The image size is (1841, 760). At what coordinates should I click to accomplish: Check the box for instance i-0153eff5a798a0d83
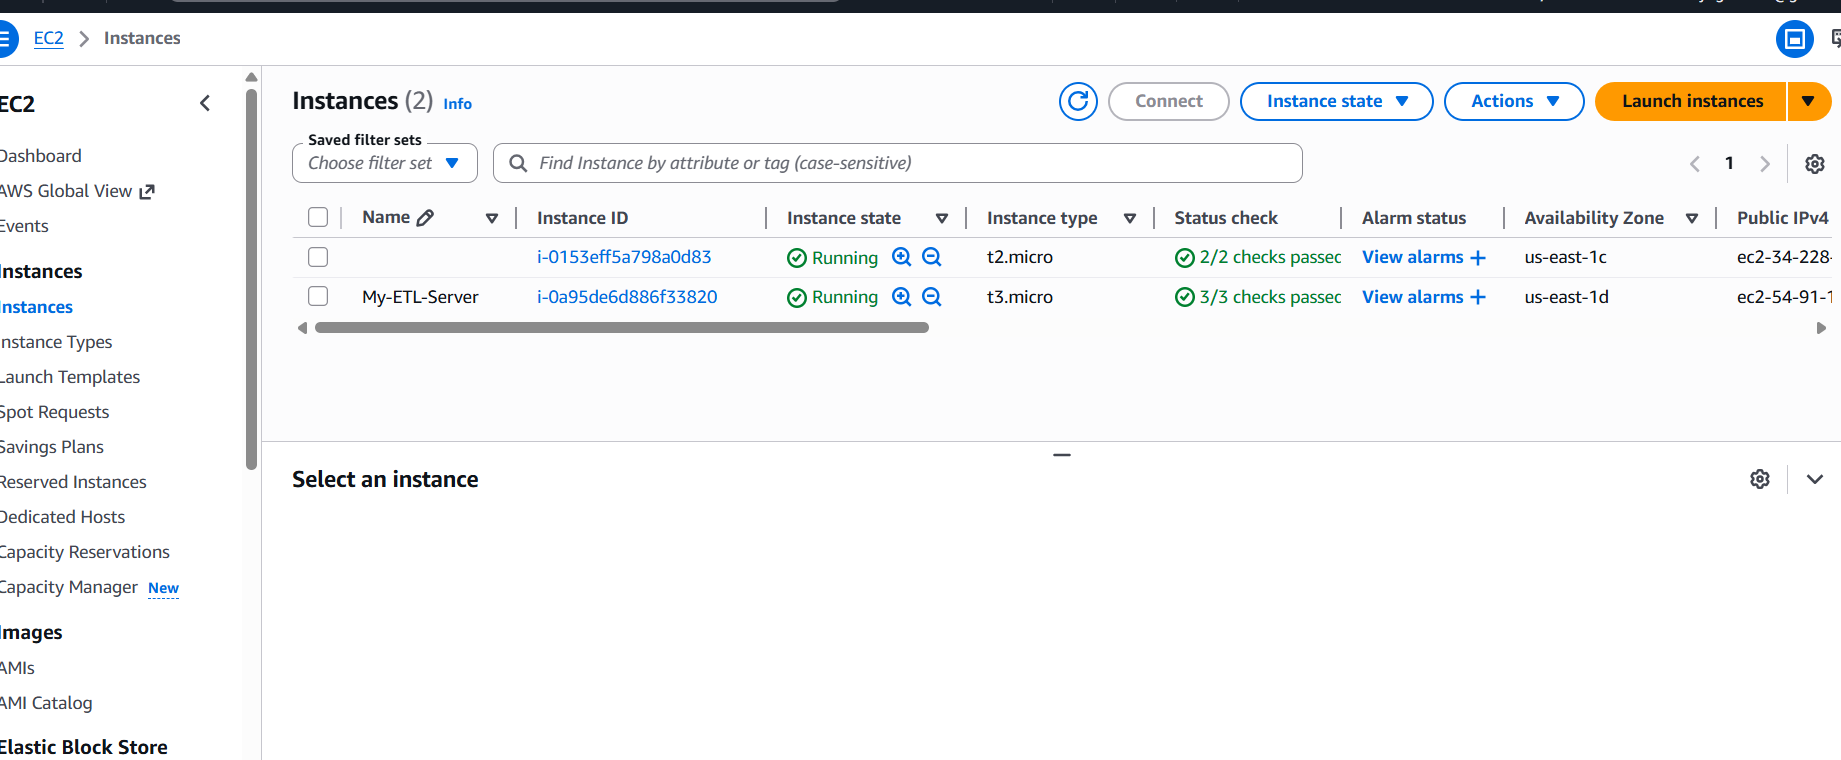click(x=318, y=257)
